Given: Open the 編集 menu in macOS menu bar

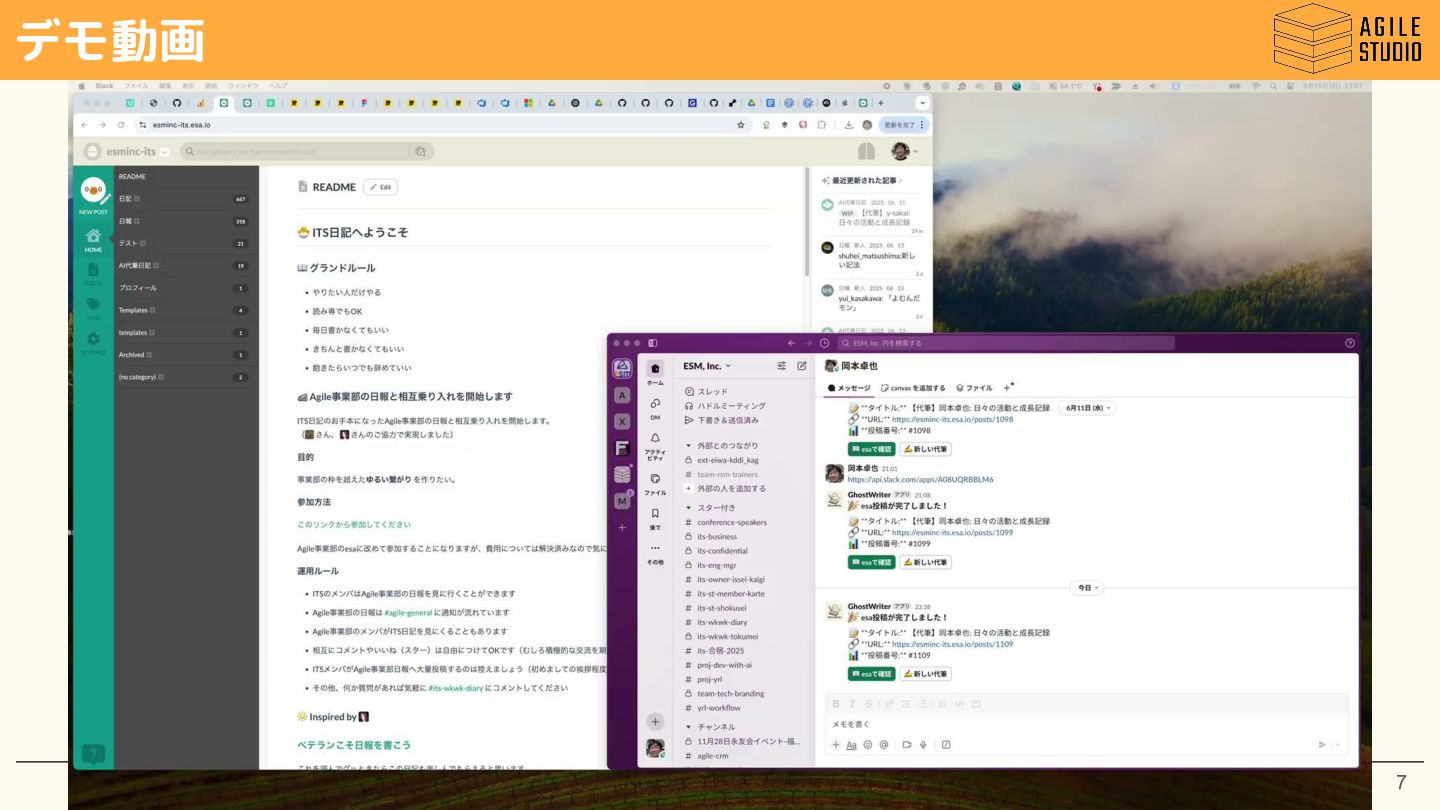Looking at the screenshot, I should 165,86.
